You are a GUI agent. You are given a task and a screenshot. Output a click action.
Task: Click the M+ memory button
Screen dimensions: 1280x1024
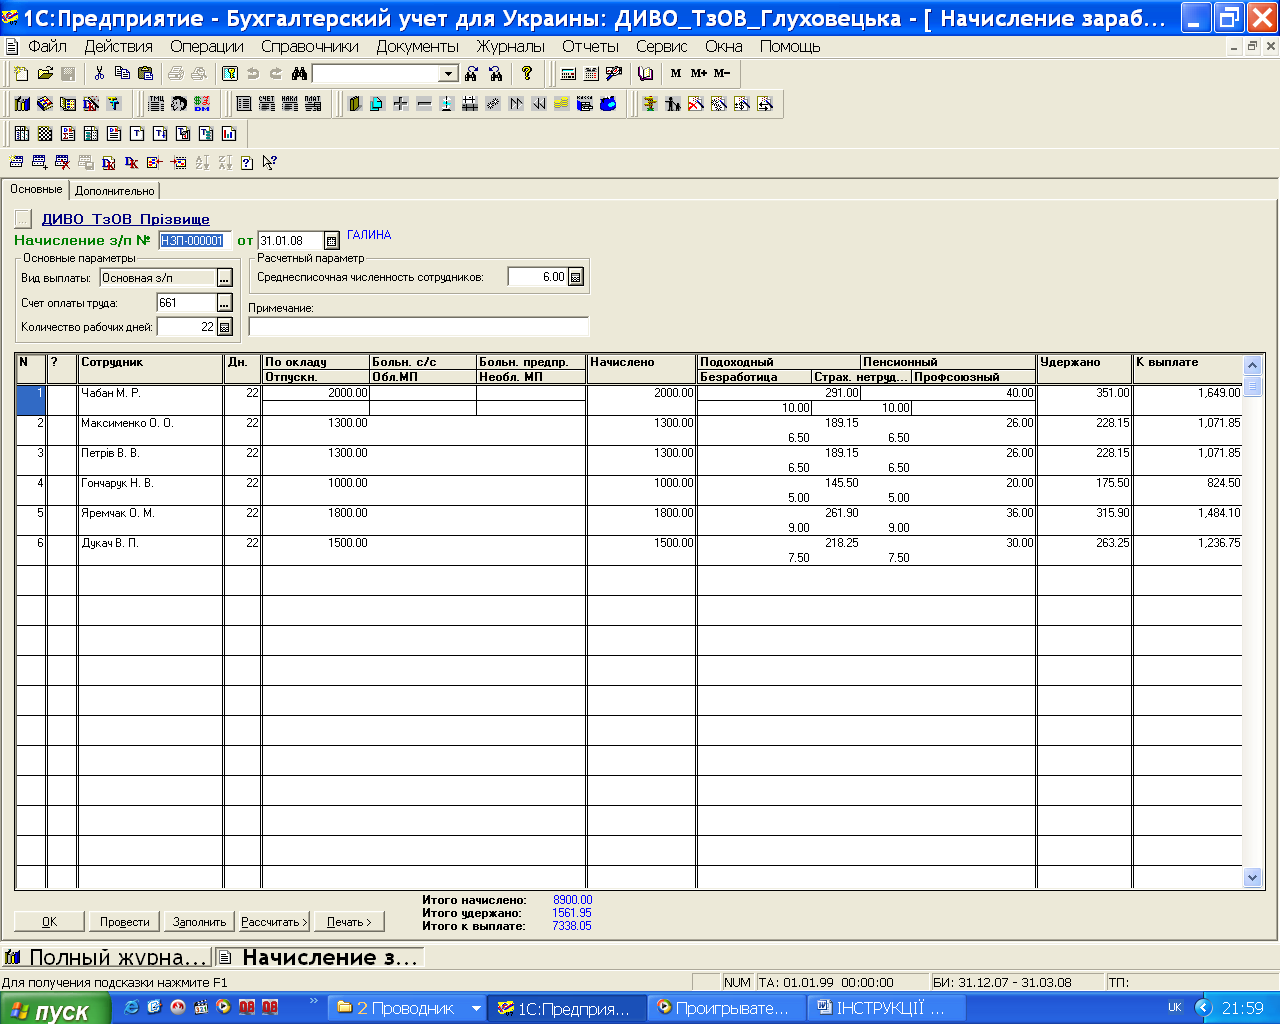point(698,74)
